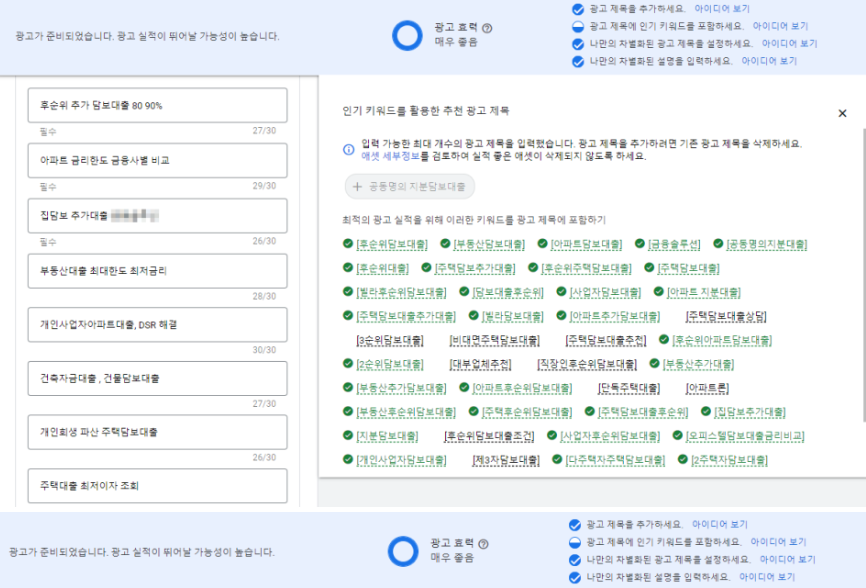
Task: Click the green check icon beside 후순위담보대출
Action: (347, 243)
